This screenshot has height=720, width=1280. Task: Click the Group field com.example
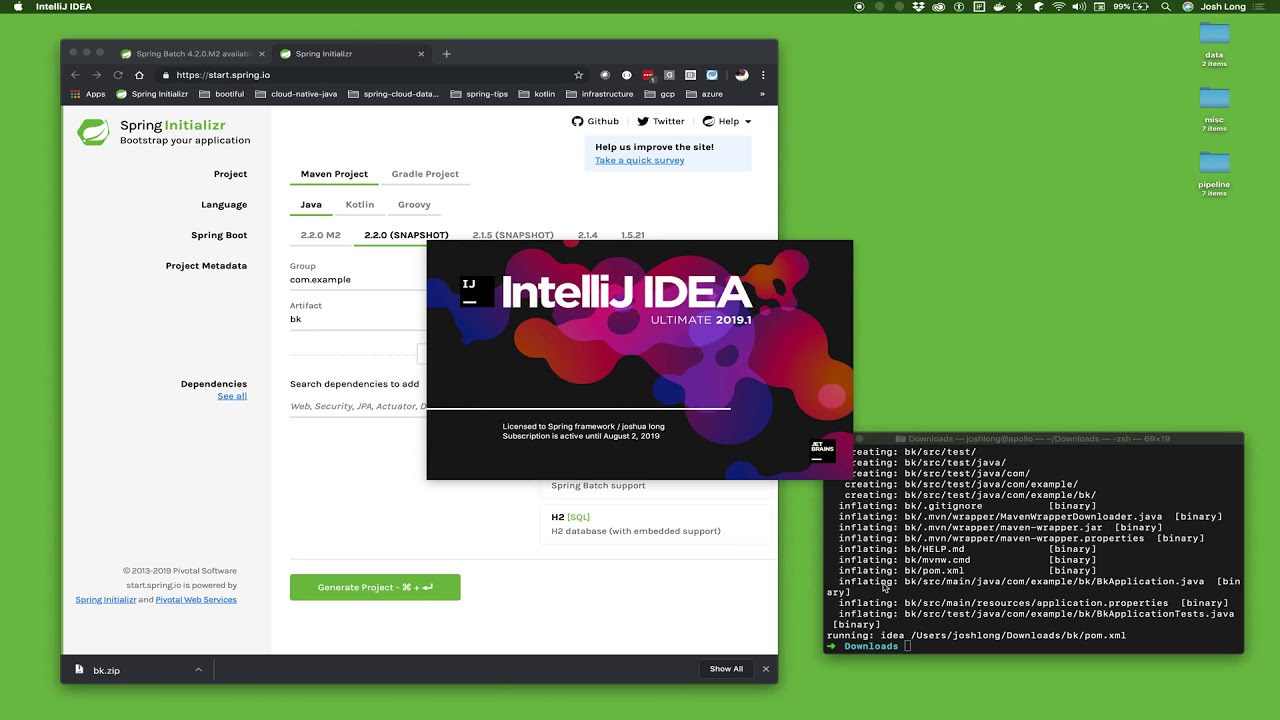pos(358,280)
